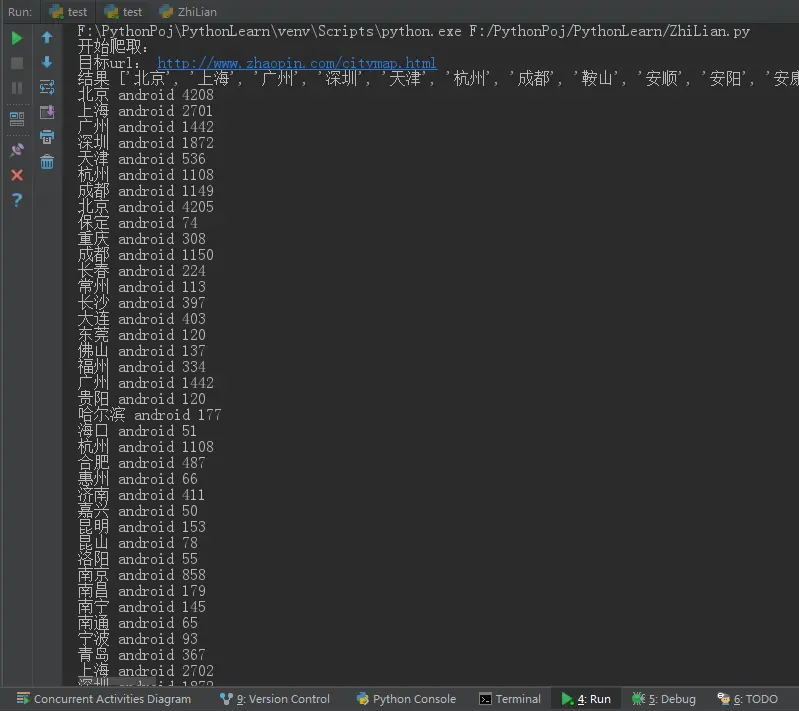Click the '惠州 android 66' line
Image resolution: width=799 pixels, height=711 pixels.
pos(138,479)
